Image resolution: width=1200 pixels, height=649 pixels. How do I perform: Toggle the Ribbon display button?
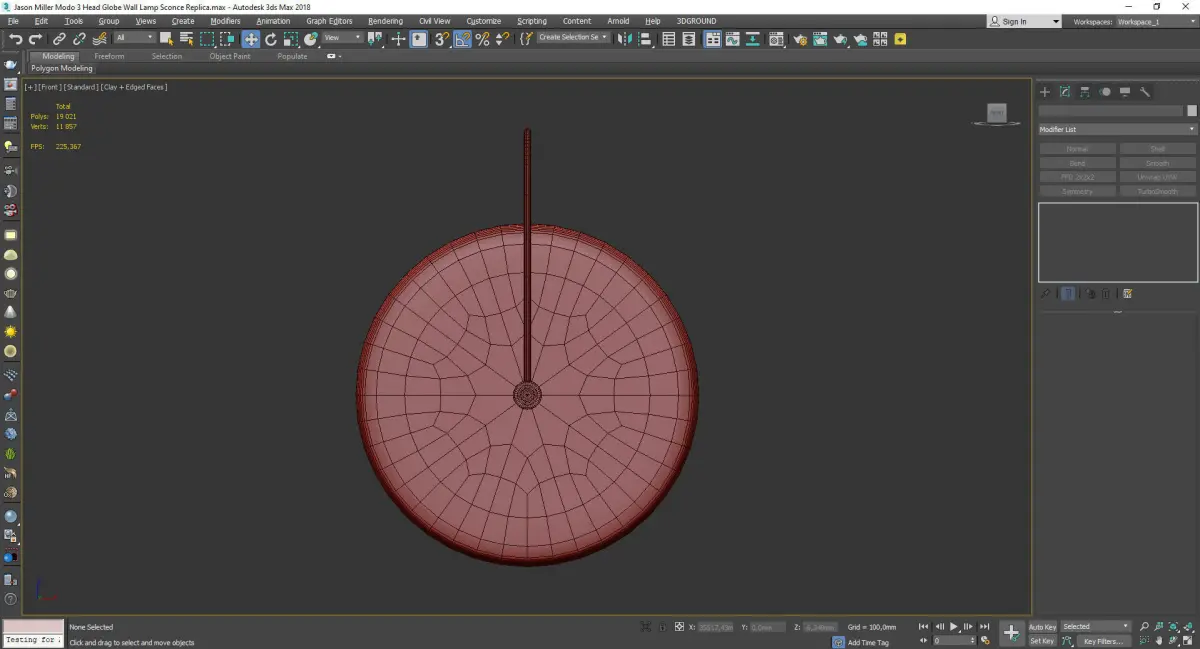click(x=713, y=39)
